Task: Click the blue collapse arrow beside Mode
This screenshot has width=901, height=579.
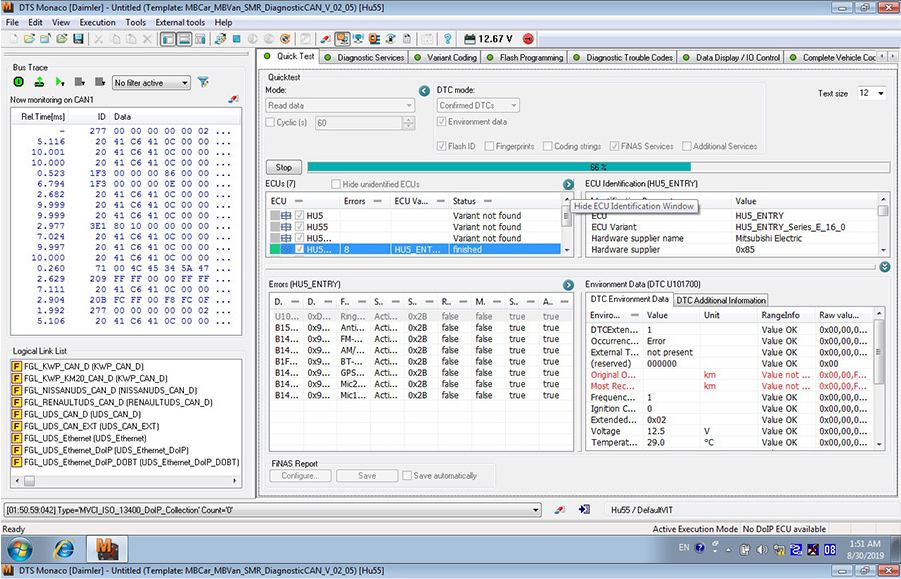Action: click(424, 91)
